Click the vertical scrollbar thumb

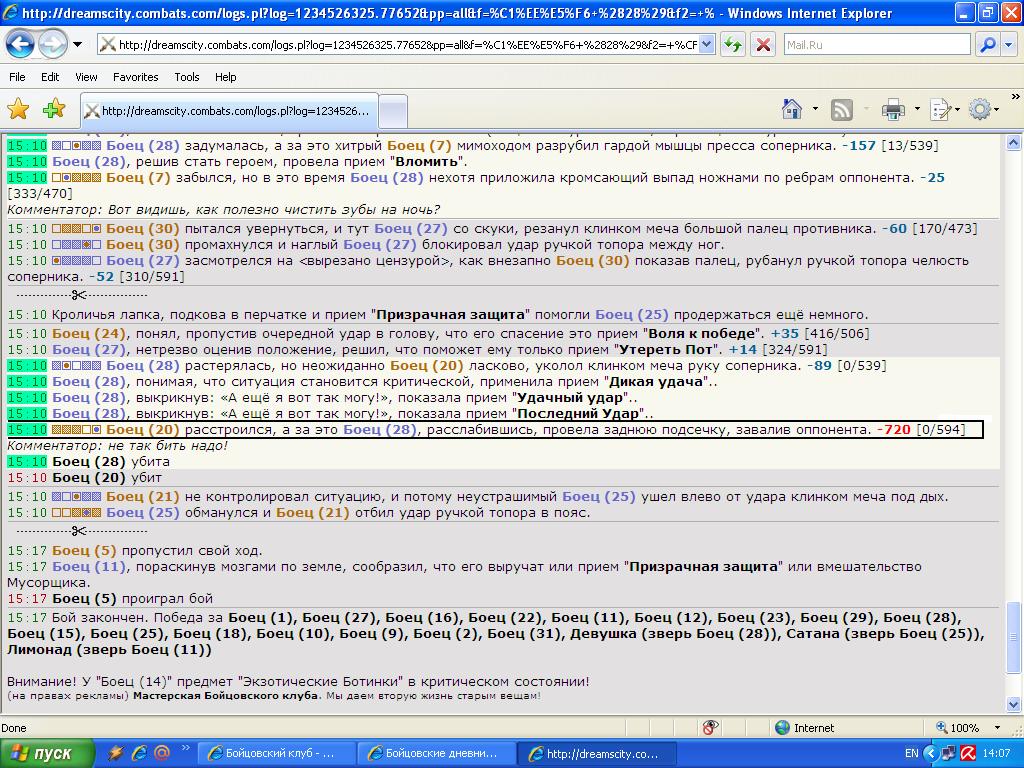(1014, 637)
